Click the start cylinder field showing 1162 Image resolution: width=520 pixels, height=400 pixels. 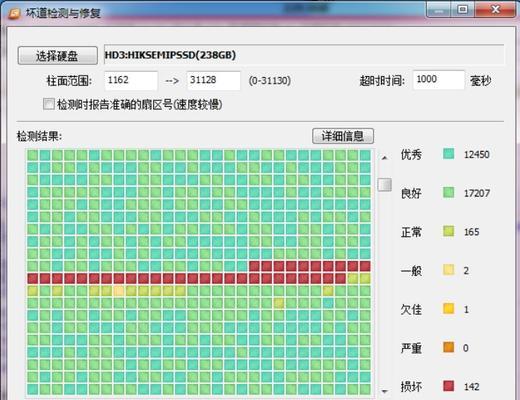coord(131,80)
